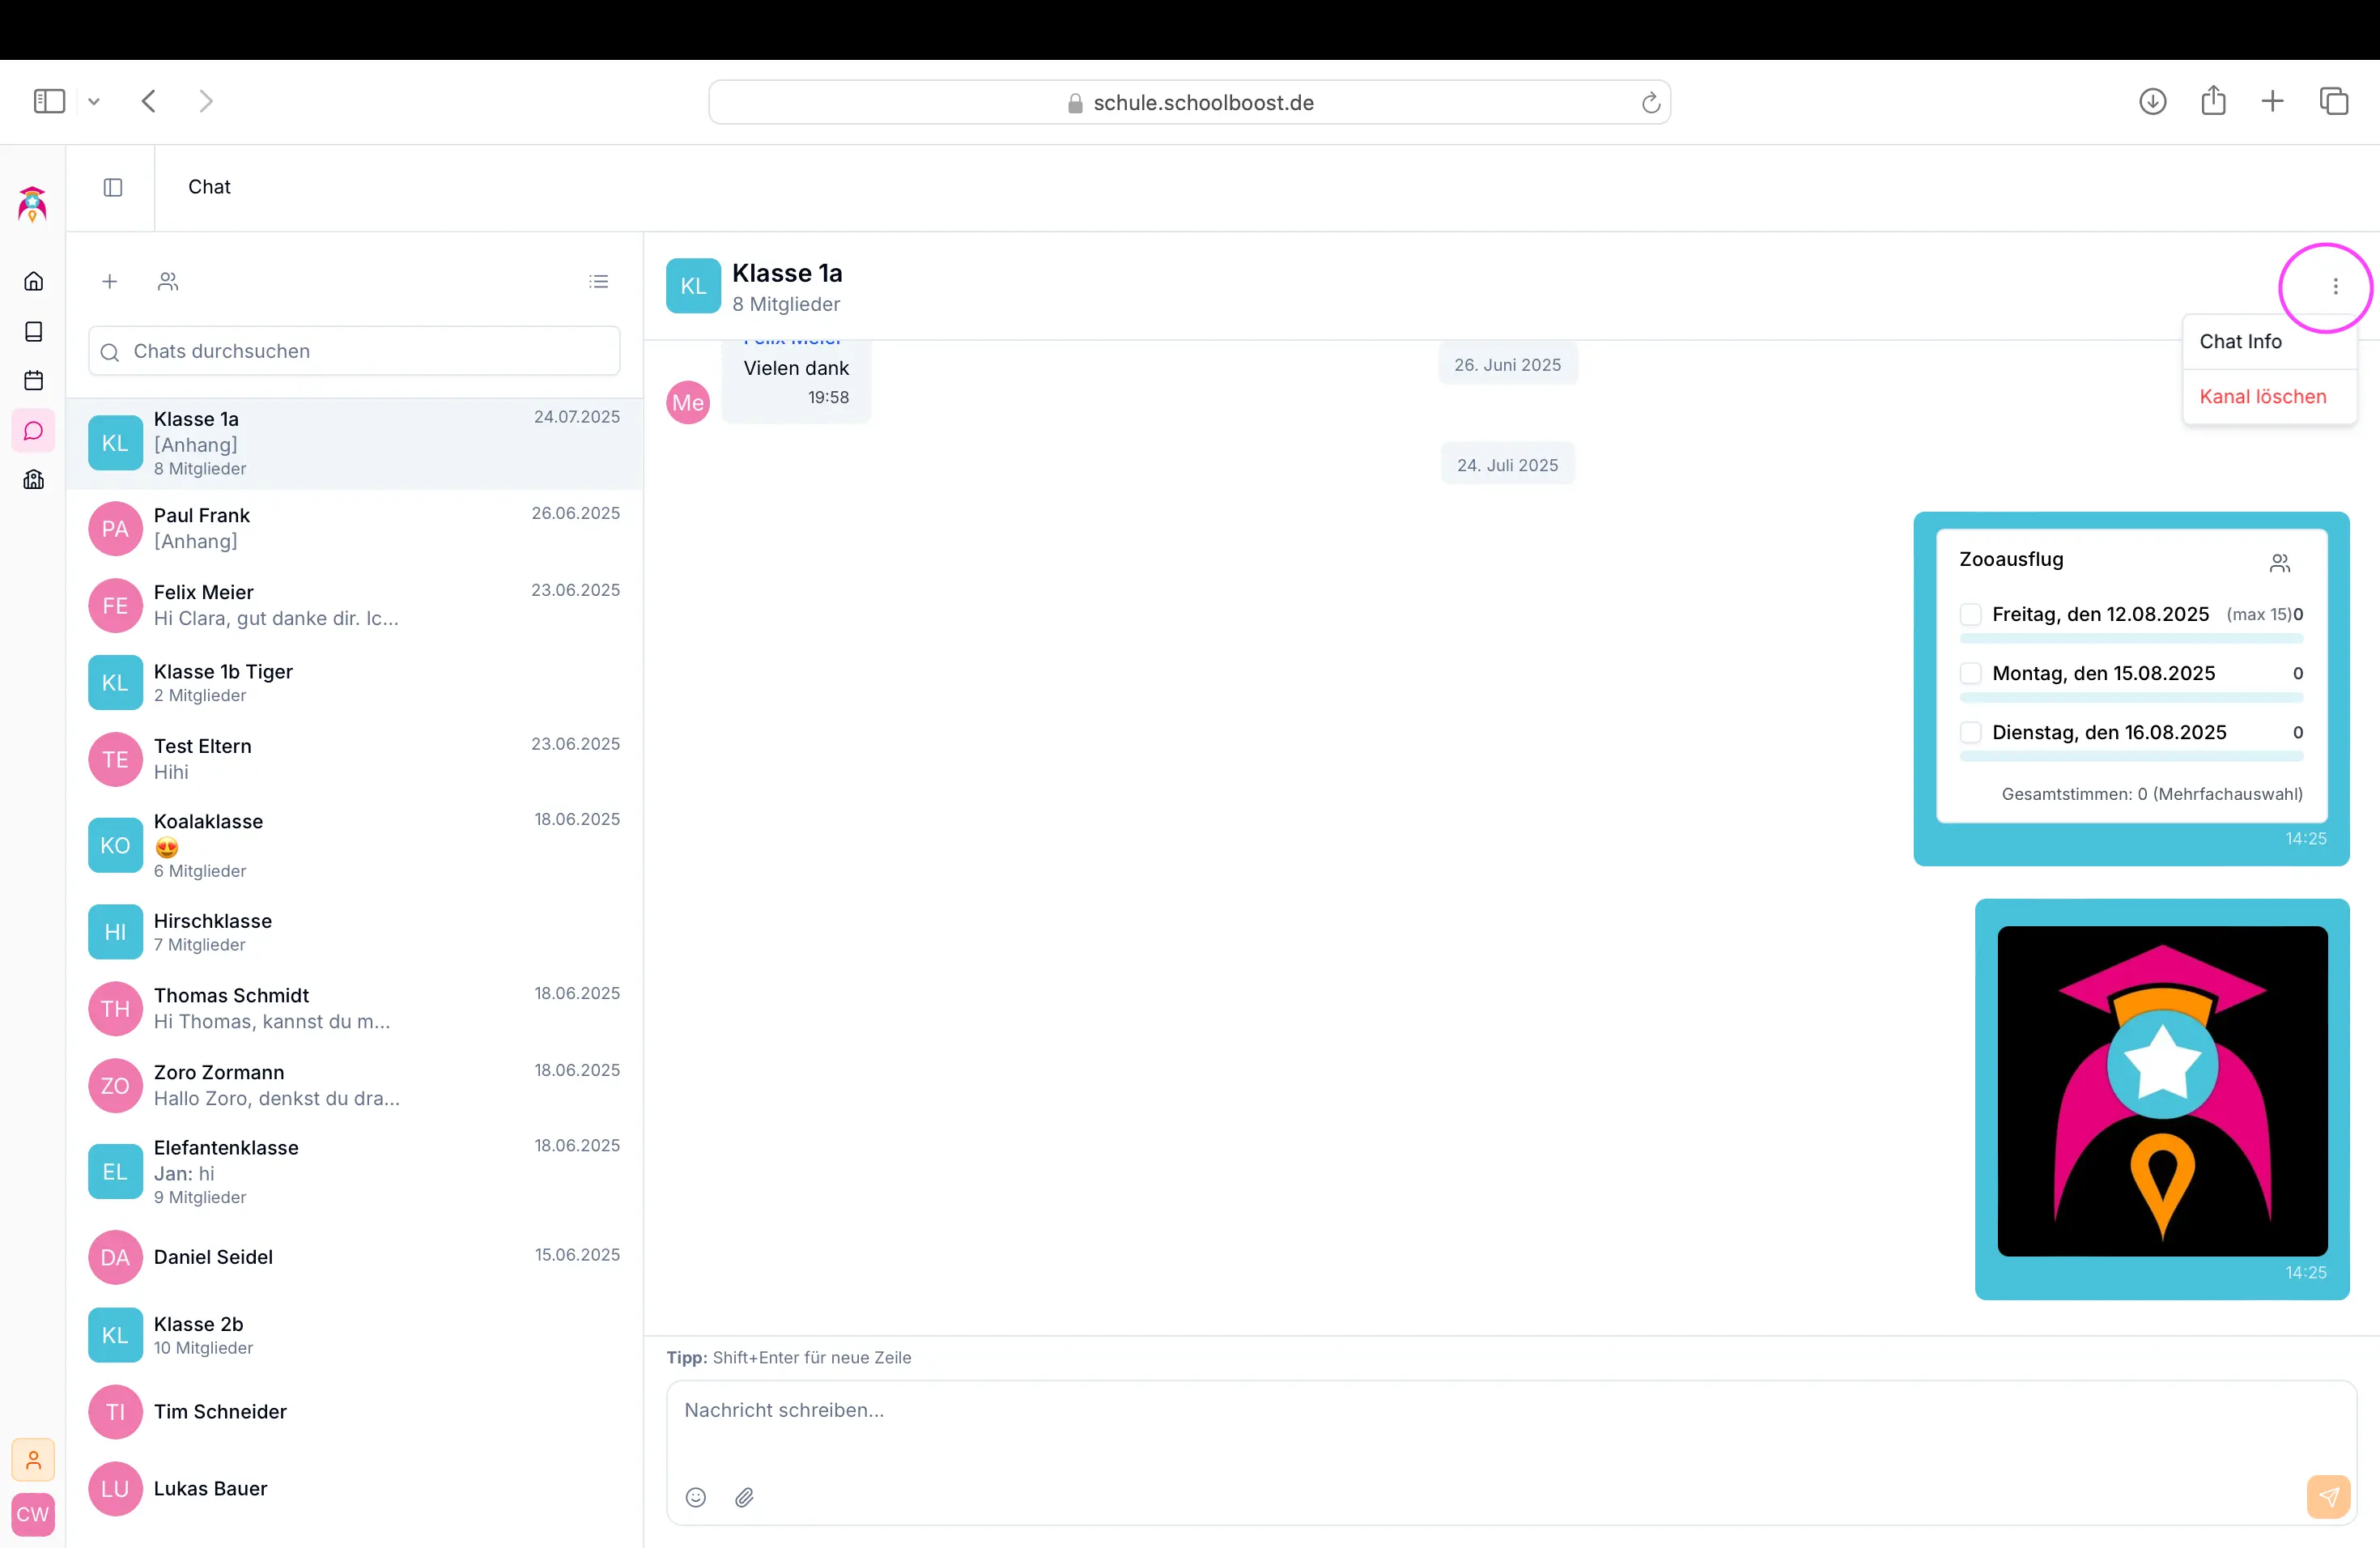This screenshot has height=1548, width=2380.
Task: Open the home icon in sidebar
Action: click(33, 281)
